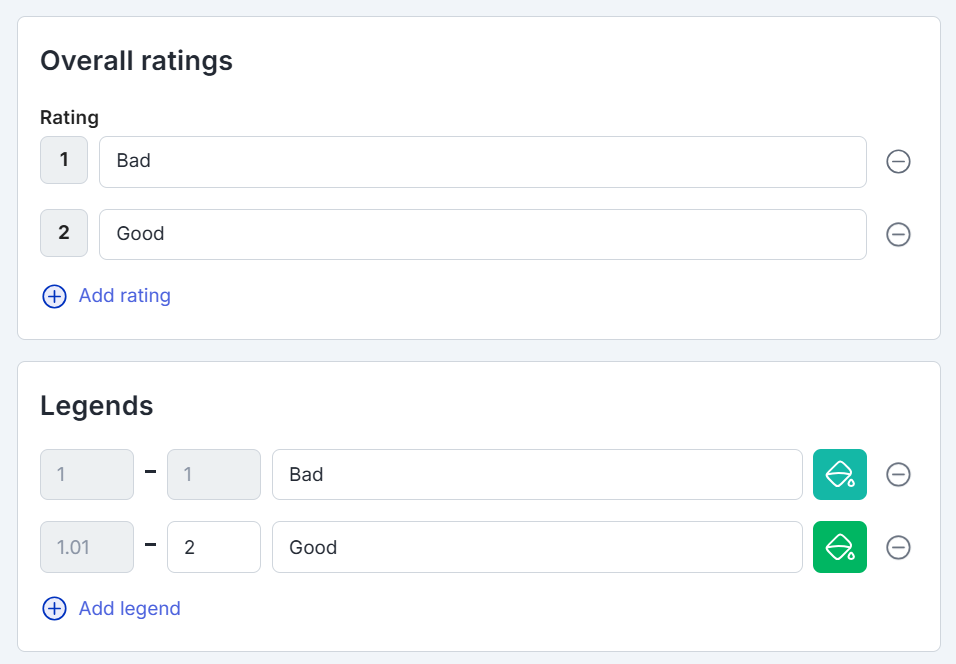Click the rating number 2 badge
The image size is (956, 664).
pyautogui.click(x=64, y=234)
